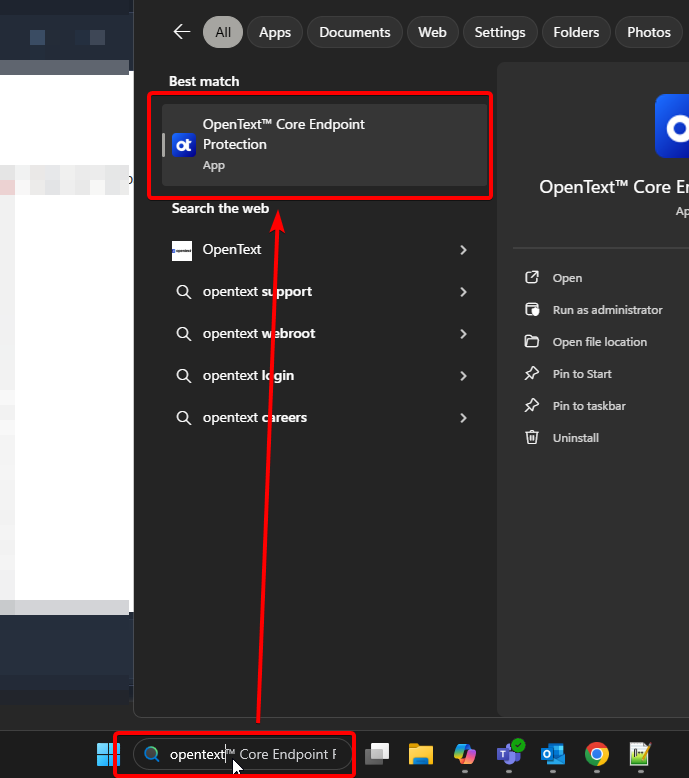Expand the opentext login chevron
Viewport: 689px width, 778px height.
(463, 376)
